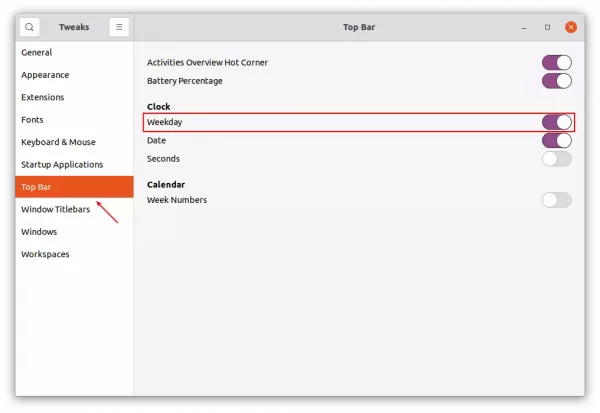Open Extensions in the sidebar
The width and height of the screenshot is (600, 413).
(x=74, y=97)
